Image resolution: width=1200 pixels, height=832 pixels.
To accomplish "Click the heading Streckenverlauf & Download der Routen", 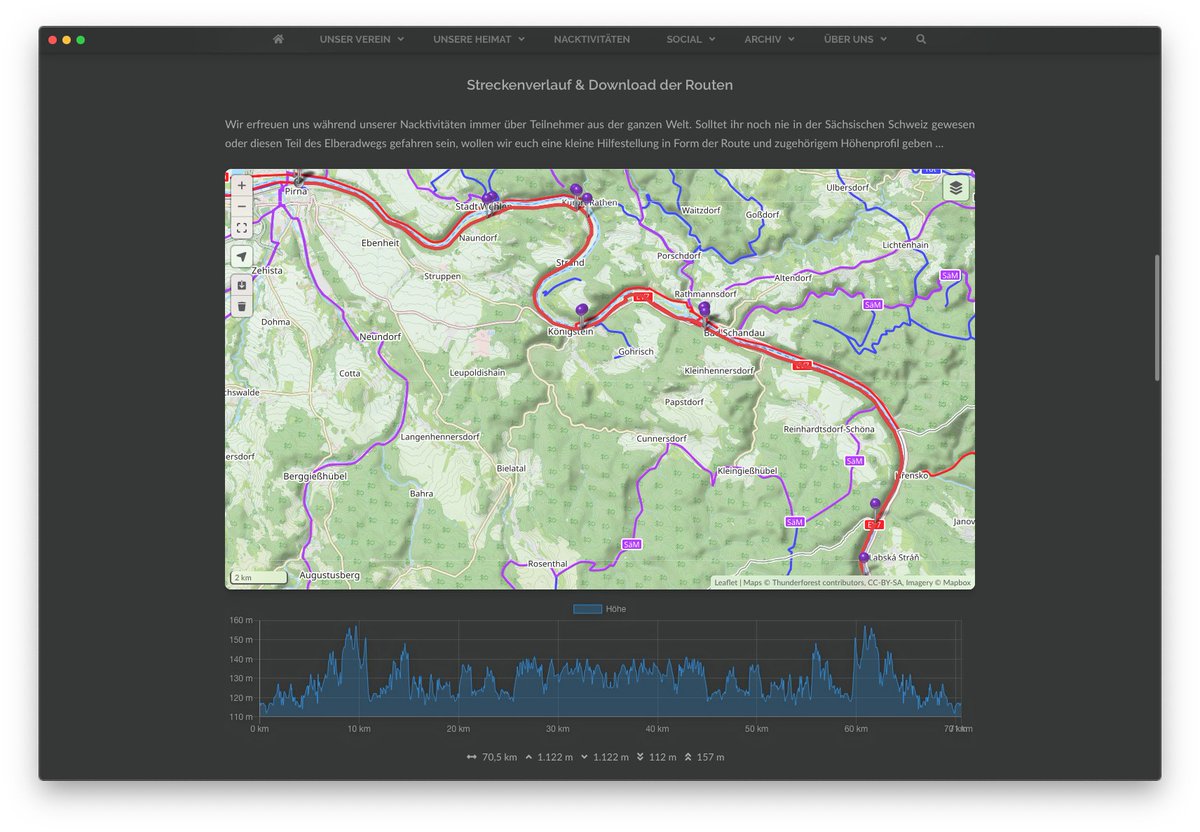I will point(600,85).
